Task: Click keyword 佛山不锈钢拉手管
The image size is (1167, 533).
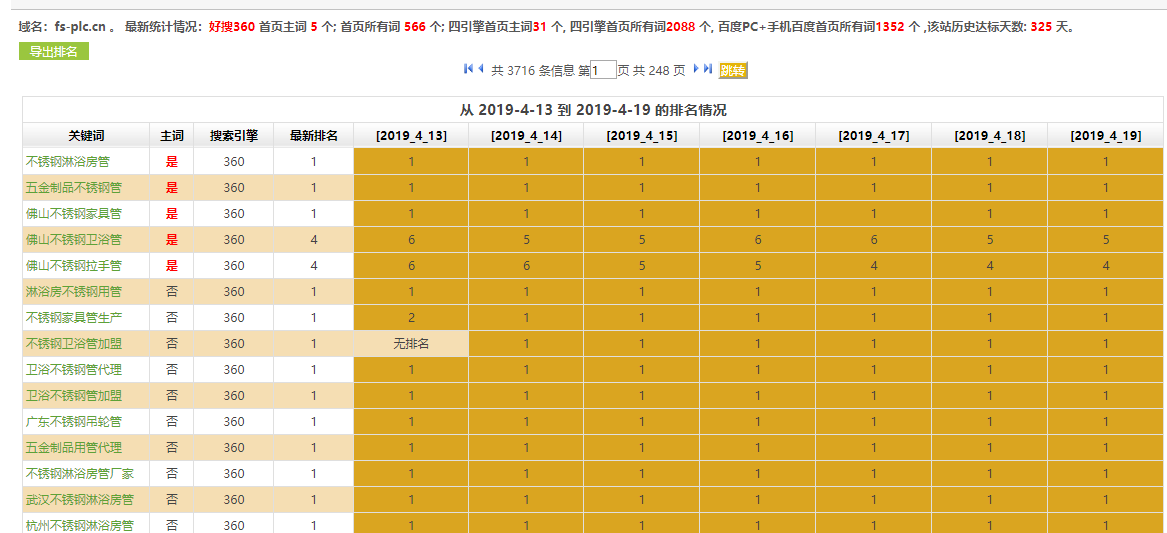Action: point(73,266)
